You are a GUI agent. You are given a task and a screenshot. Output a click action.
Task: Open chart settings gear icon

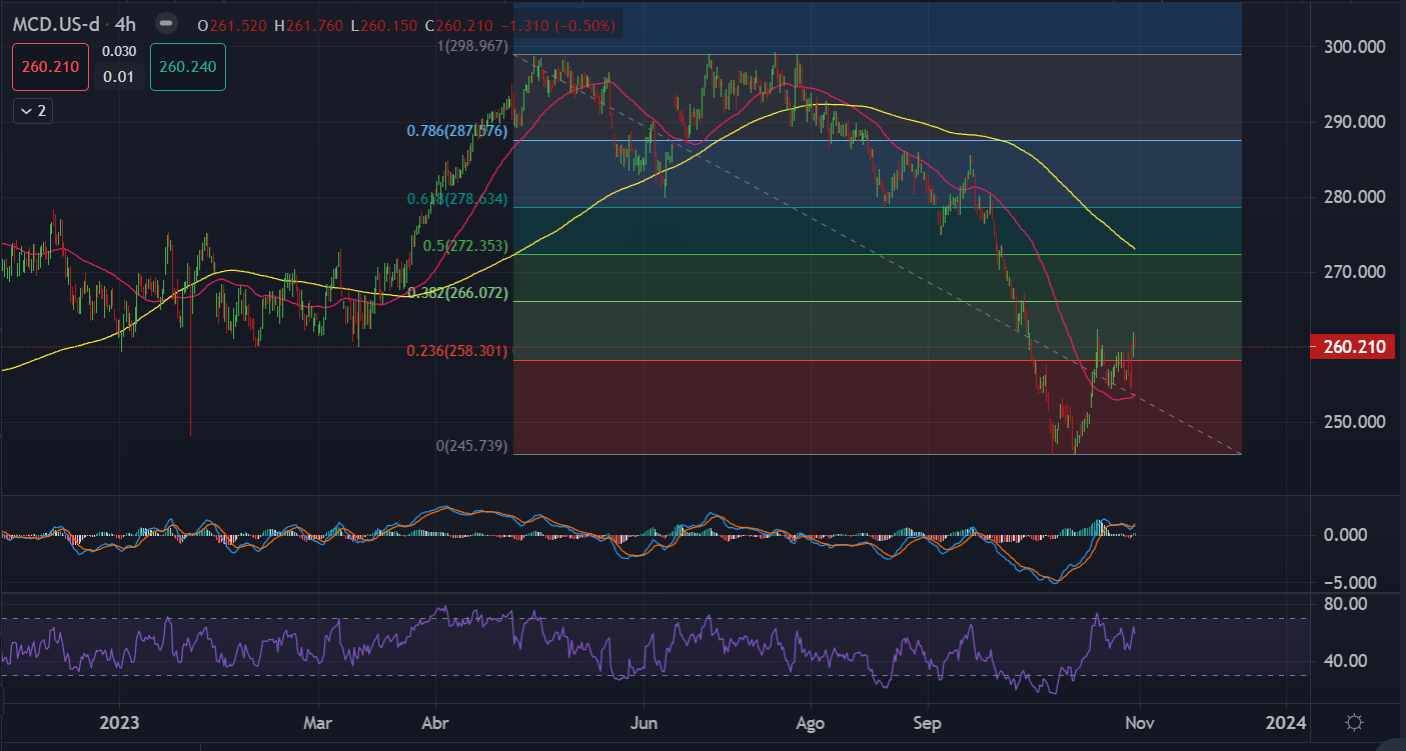click(1354, 722)
